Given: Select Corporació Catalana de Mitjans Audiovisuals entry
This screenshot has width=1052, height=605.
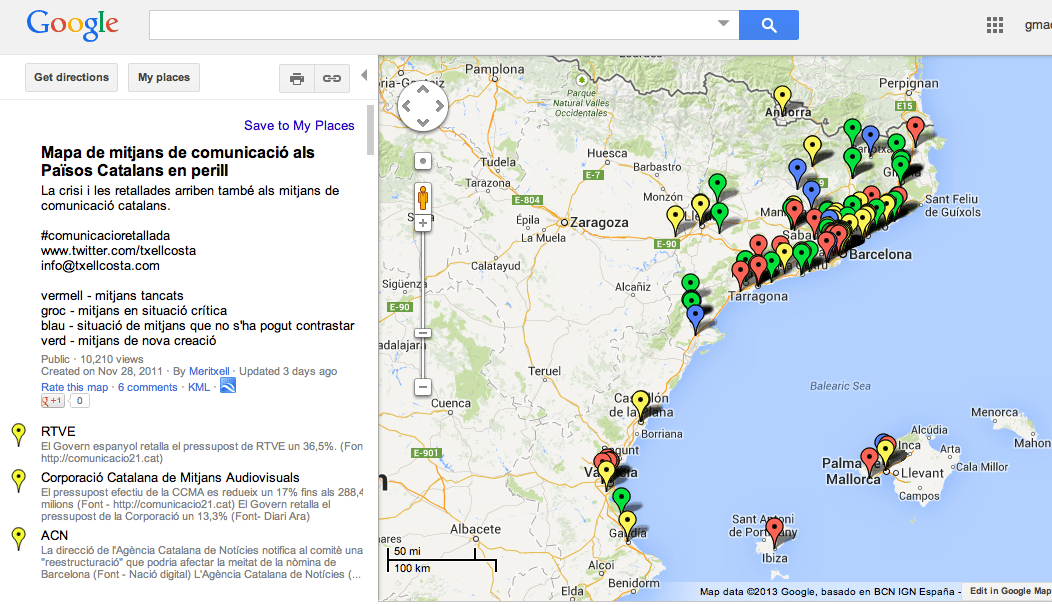Looking at the screenshot, I should click(x=170, y=478).
